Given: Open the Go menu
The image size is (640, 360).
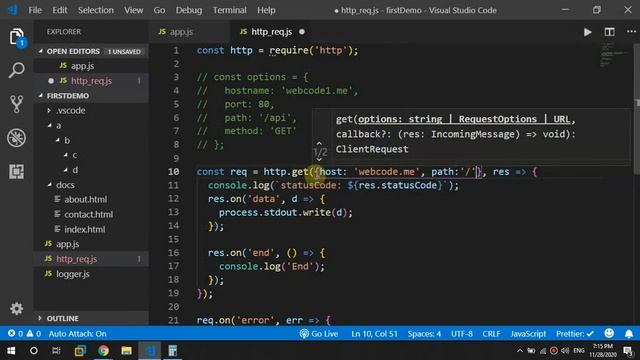Looking at the screenshot, I should click(159, 10).
